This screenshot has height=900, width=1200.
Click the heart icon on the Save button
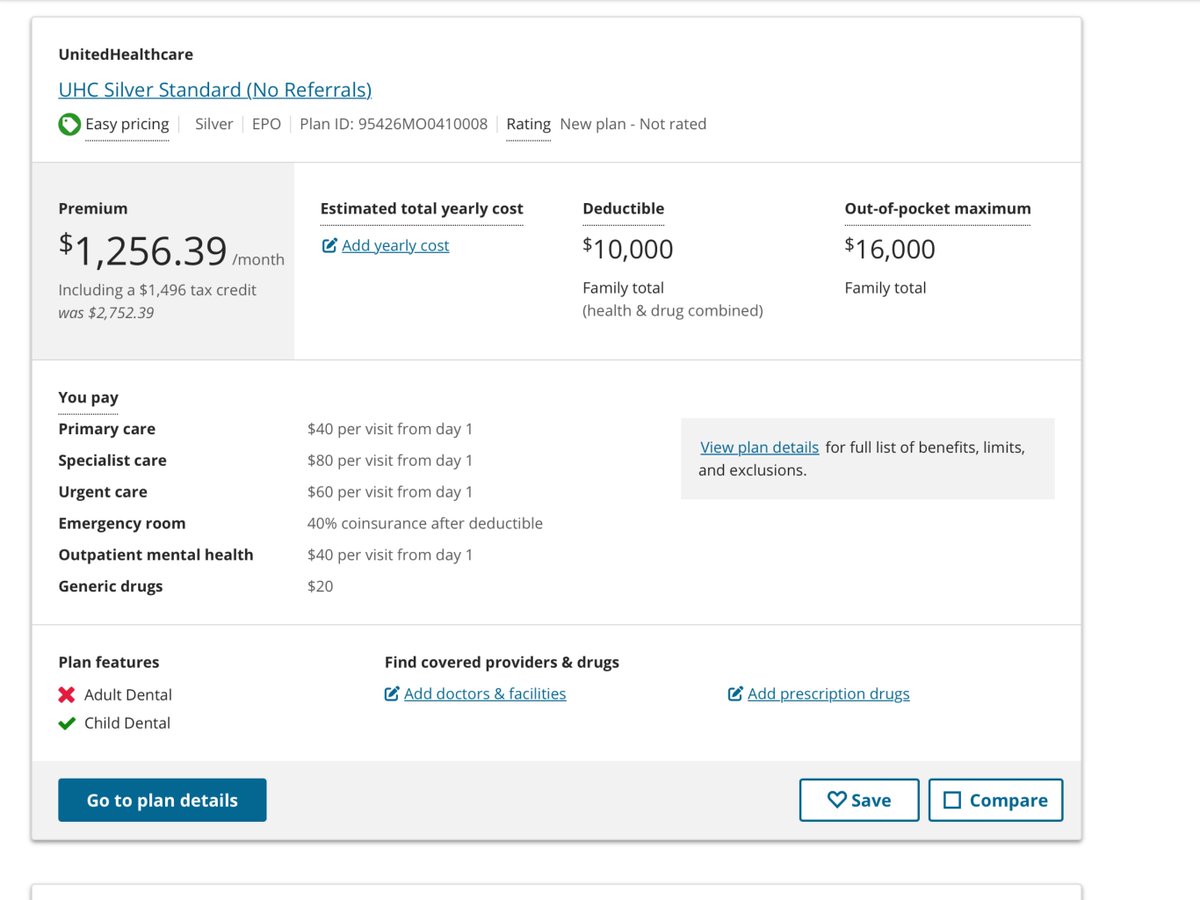(836, 800)
